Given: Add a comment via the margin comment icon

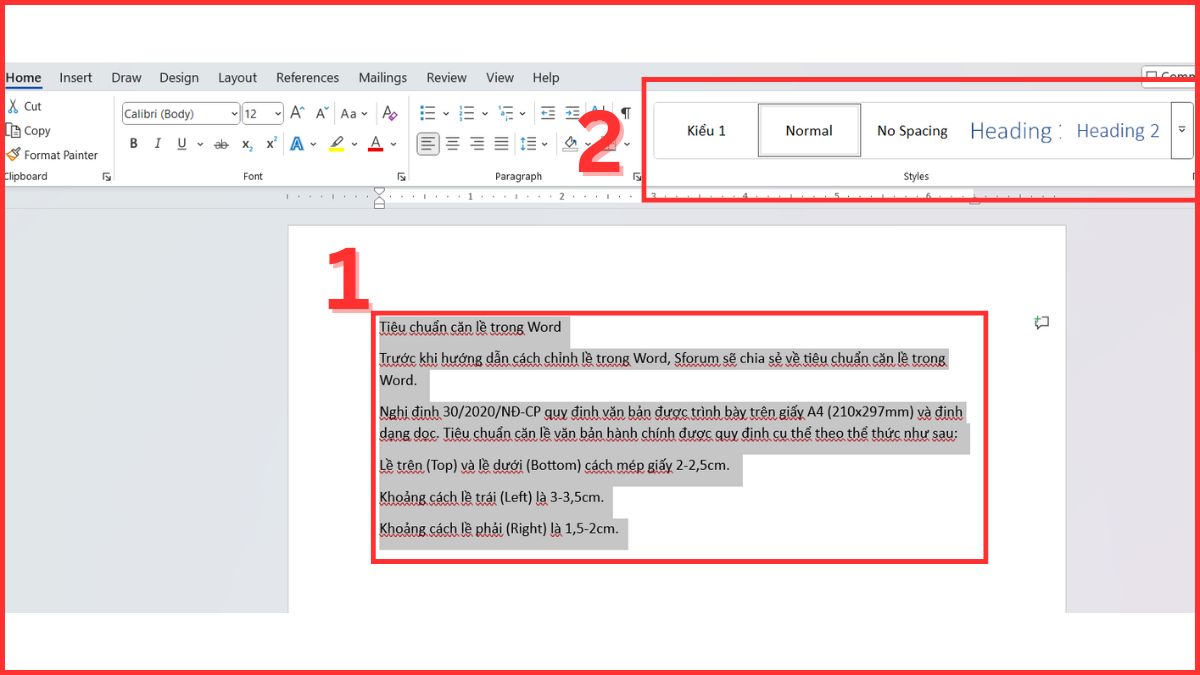Looking at the screenshot, I should [x=1041, y=323].
